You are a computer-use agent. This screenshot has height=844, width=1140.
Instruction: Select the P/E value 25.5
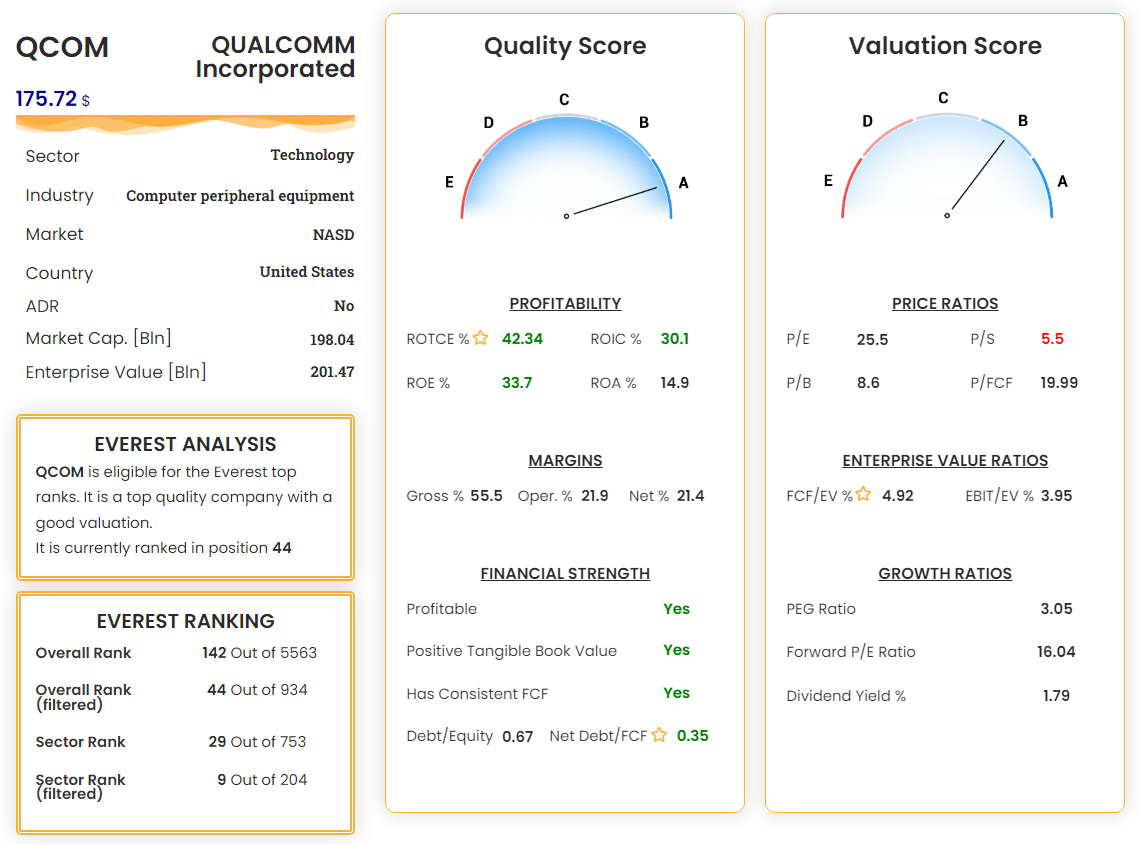point(872,339)
